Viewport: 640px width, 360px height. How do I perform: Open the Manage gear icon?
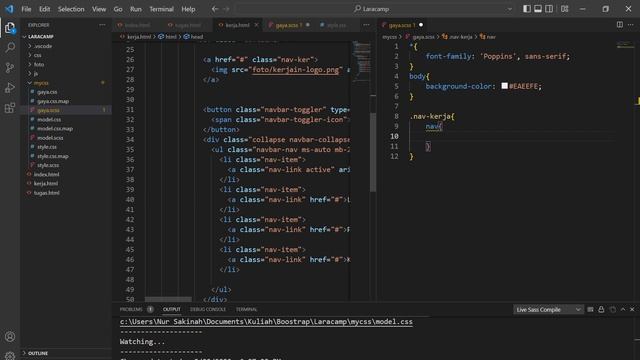10,355
